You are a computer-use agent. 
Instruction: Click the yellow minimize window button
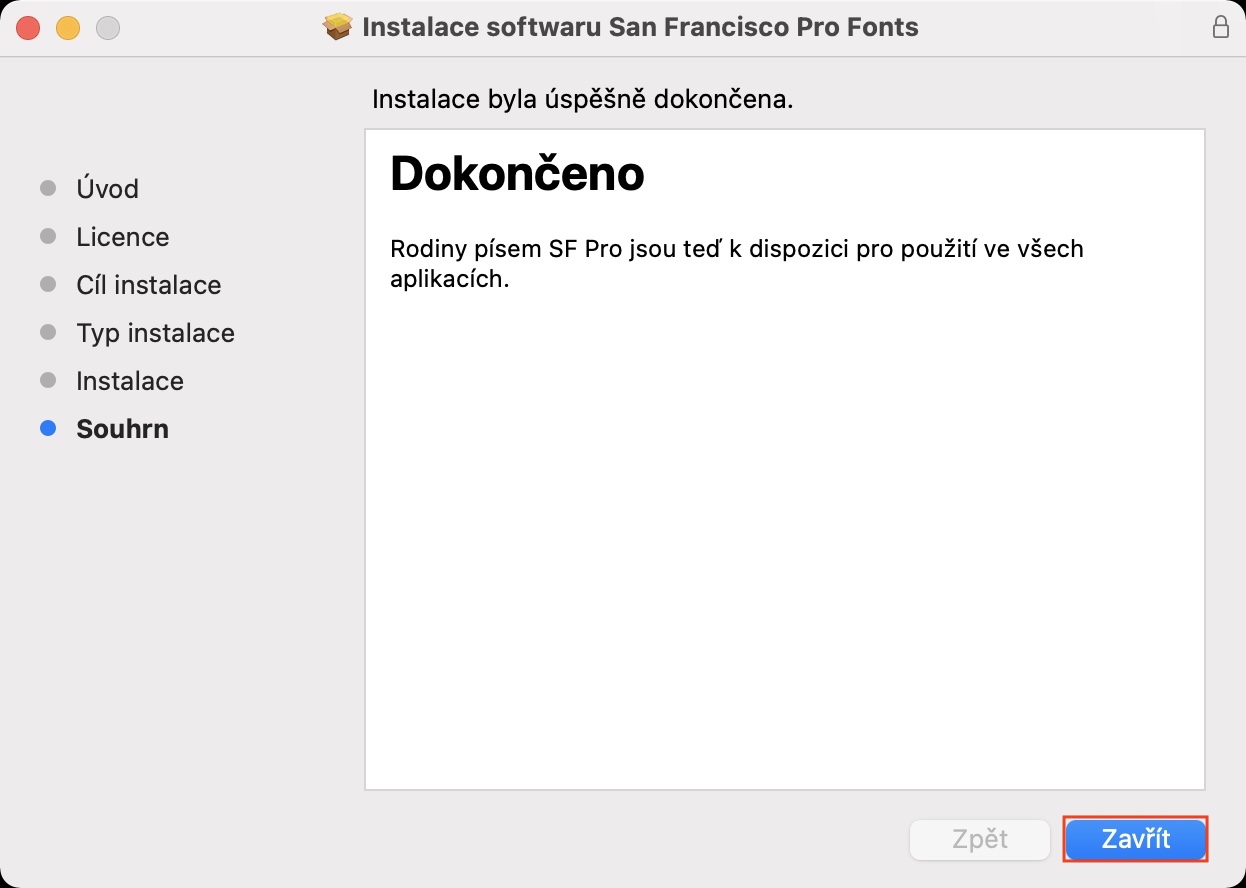pyautogui.click(x=68, y=28)
